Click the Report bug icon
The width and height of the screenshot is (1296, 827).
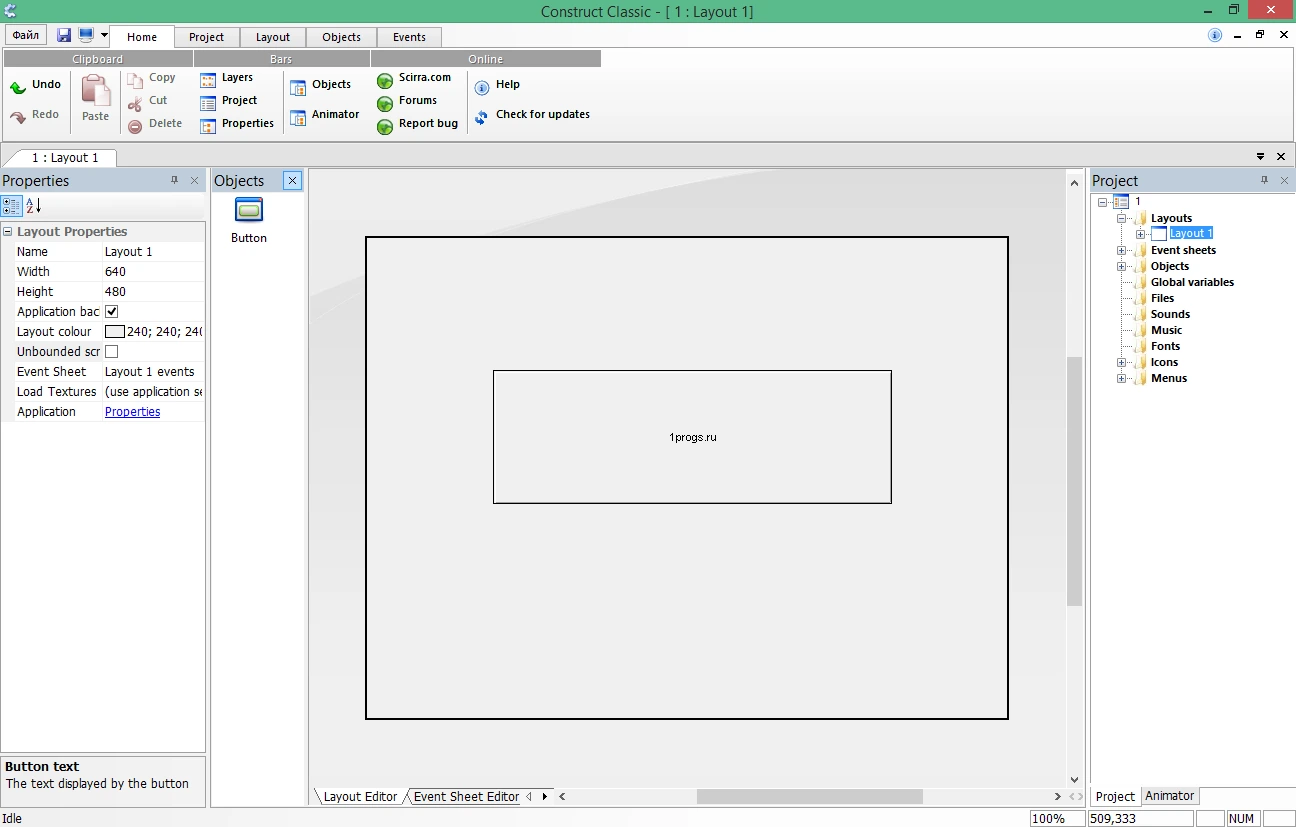(385, 126)
